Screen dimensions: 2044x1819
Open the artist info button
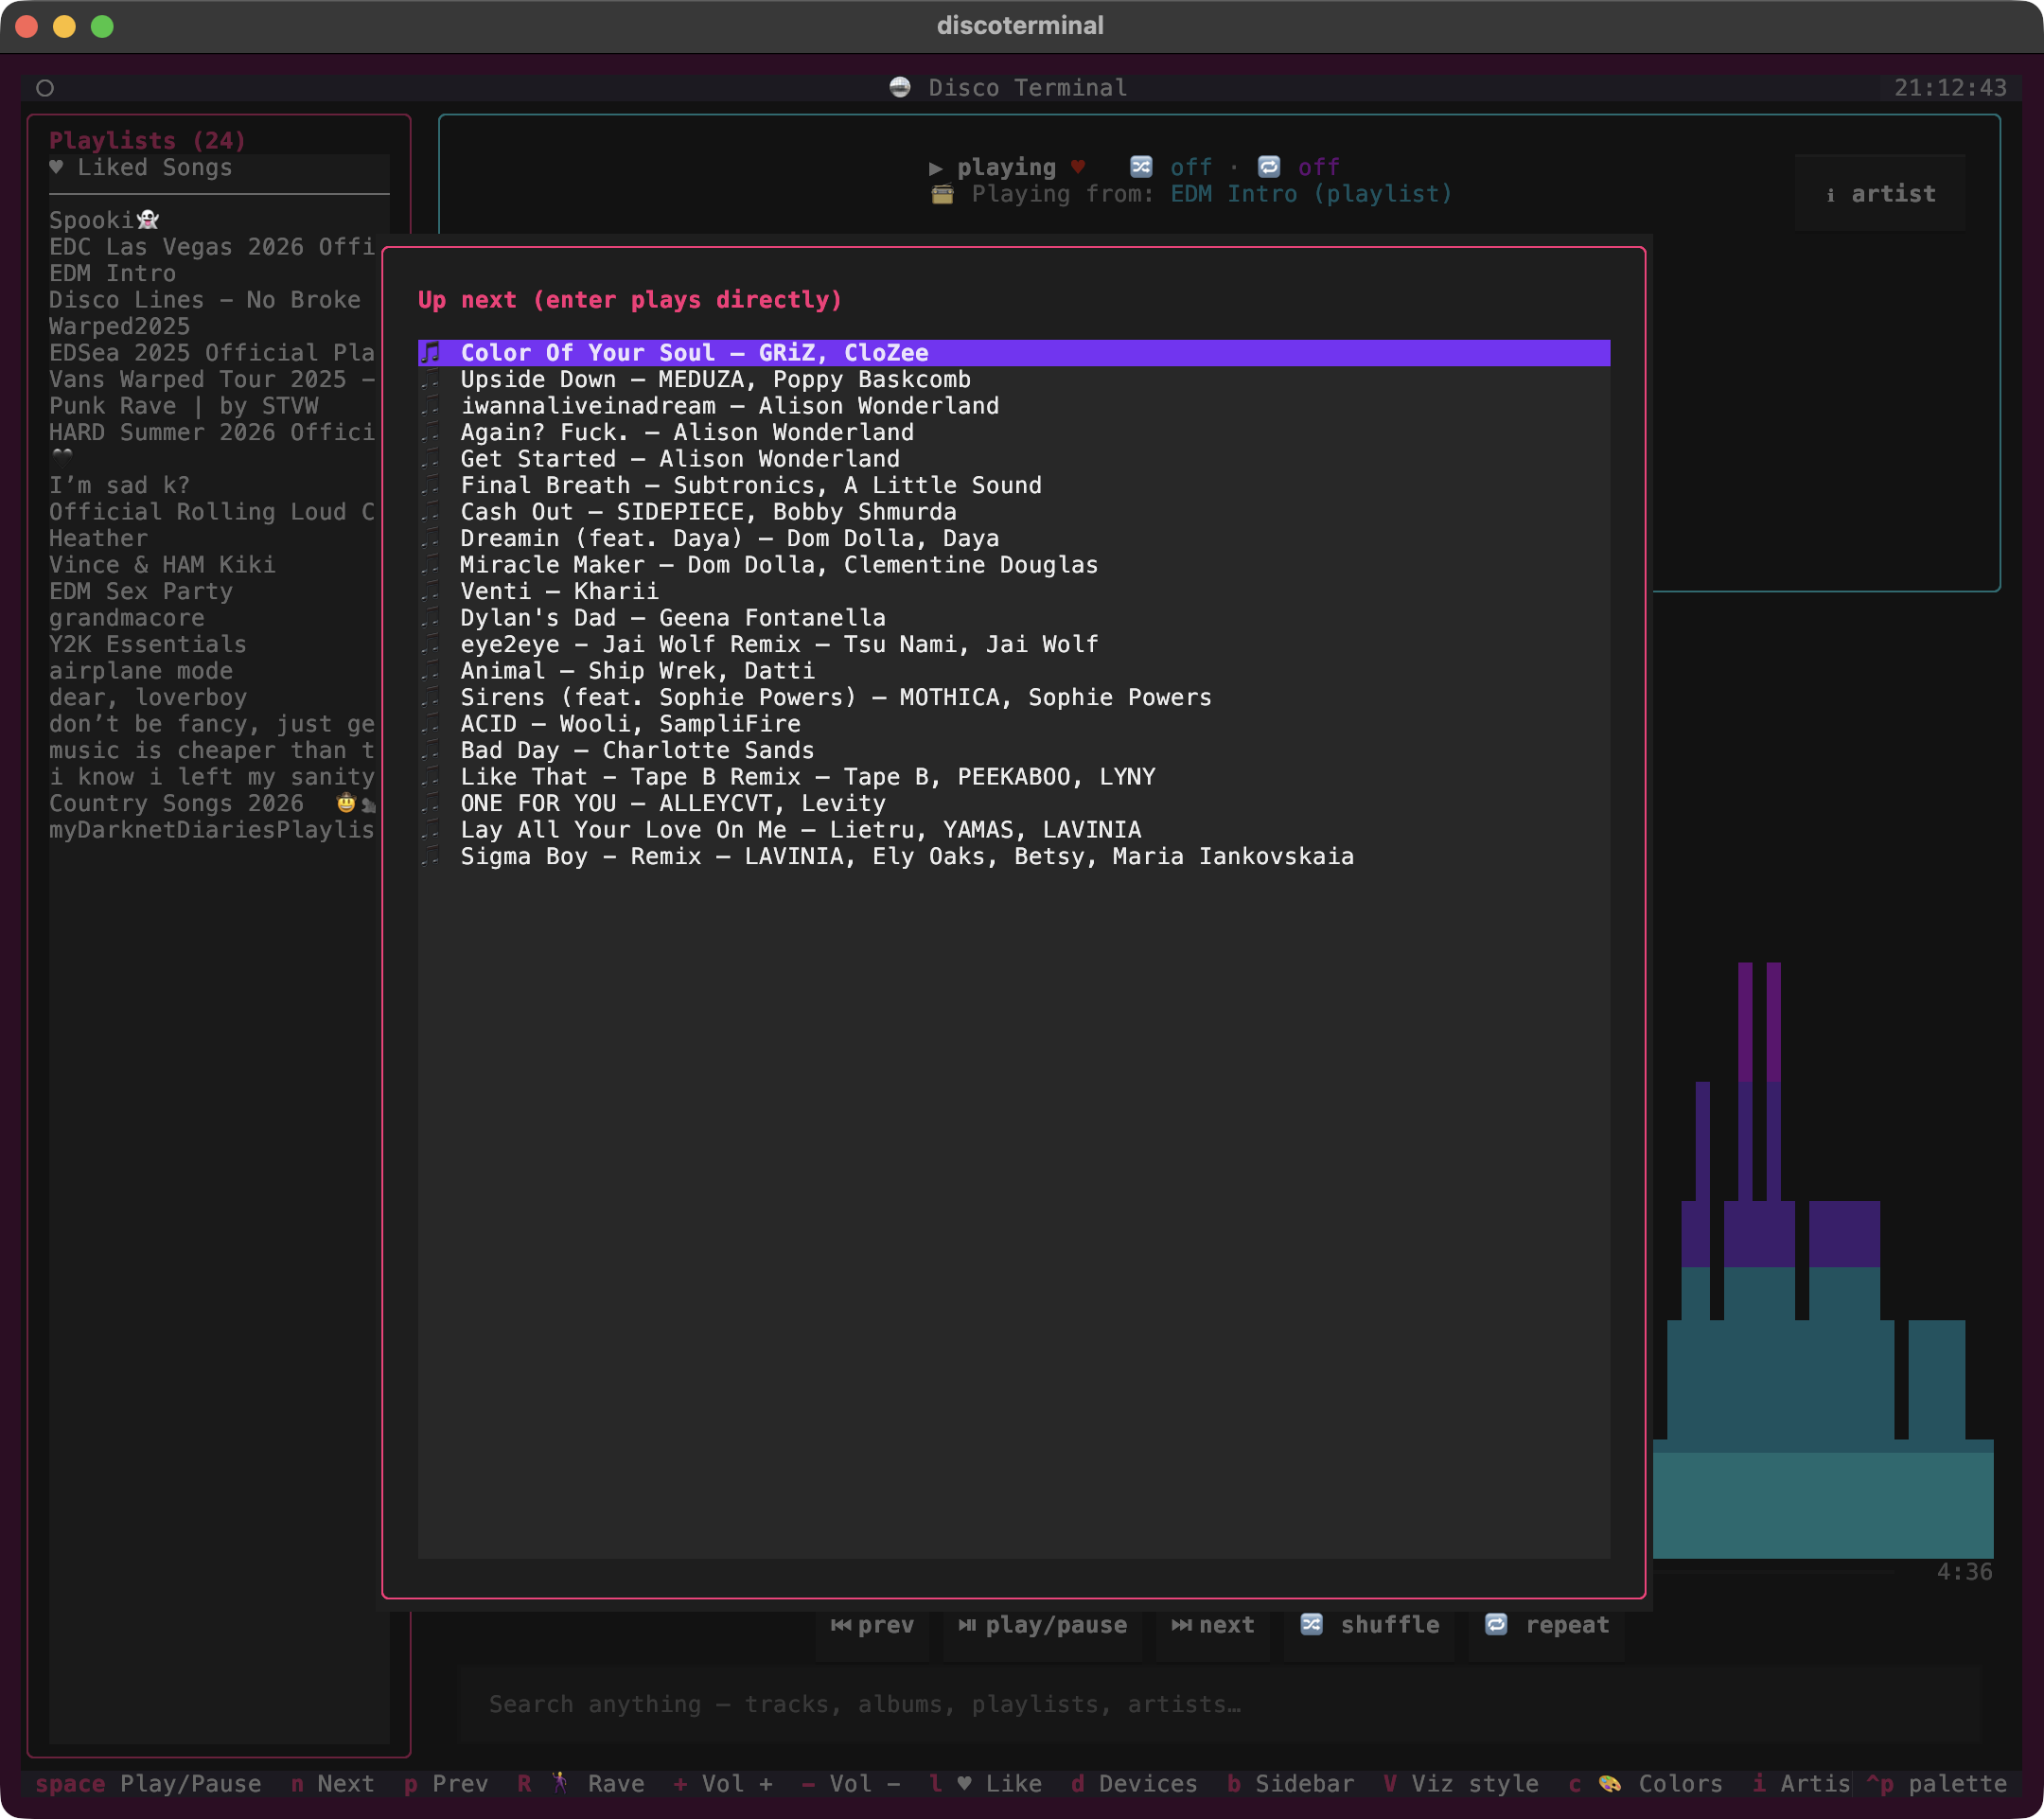[1880, 194]
